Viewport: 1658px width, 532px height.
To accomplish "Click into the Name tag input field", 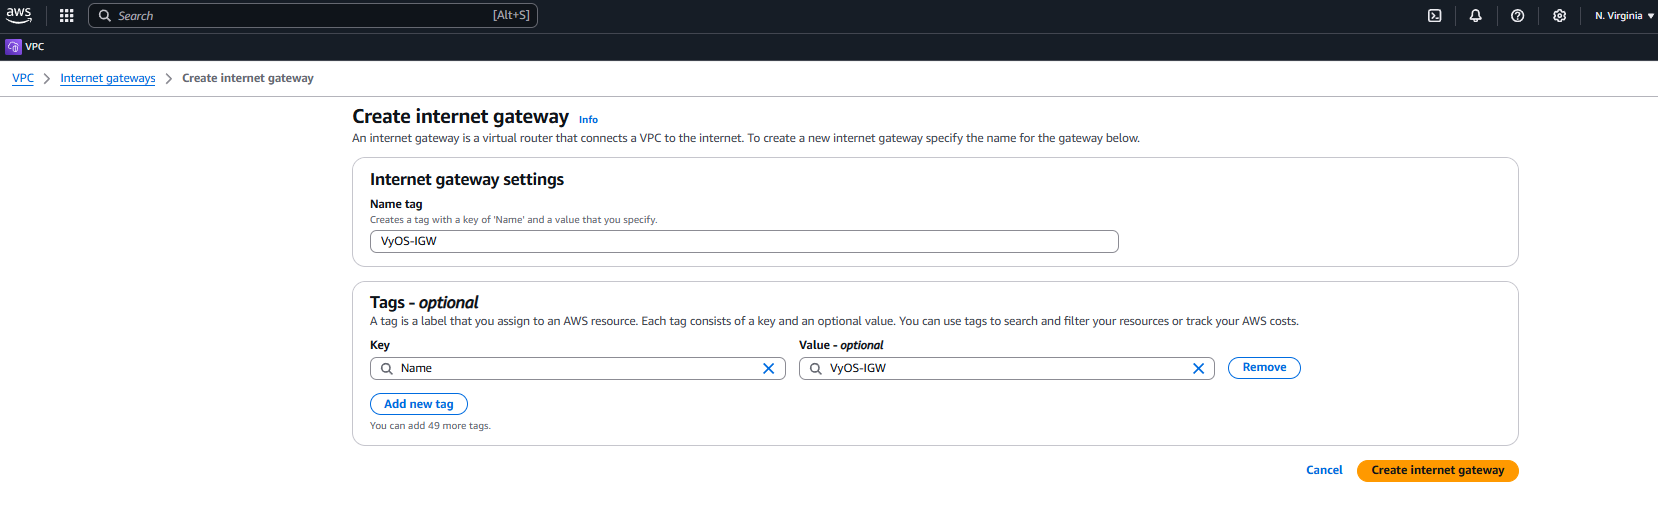I will [x=744, y=242].
